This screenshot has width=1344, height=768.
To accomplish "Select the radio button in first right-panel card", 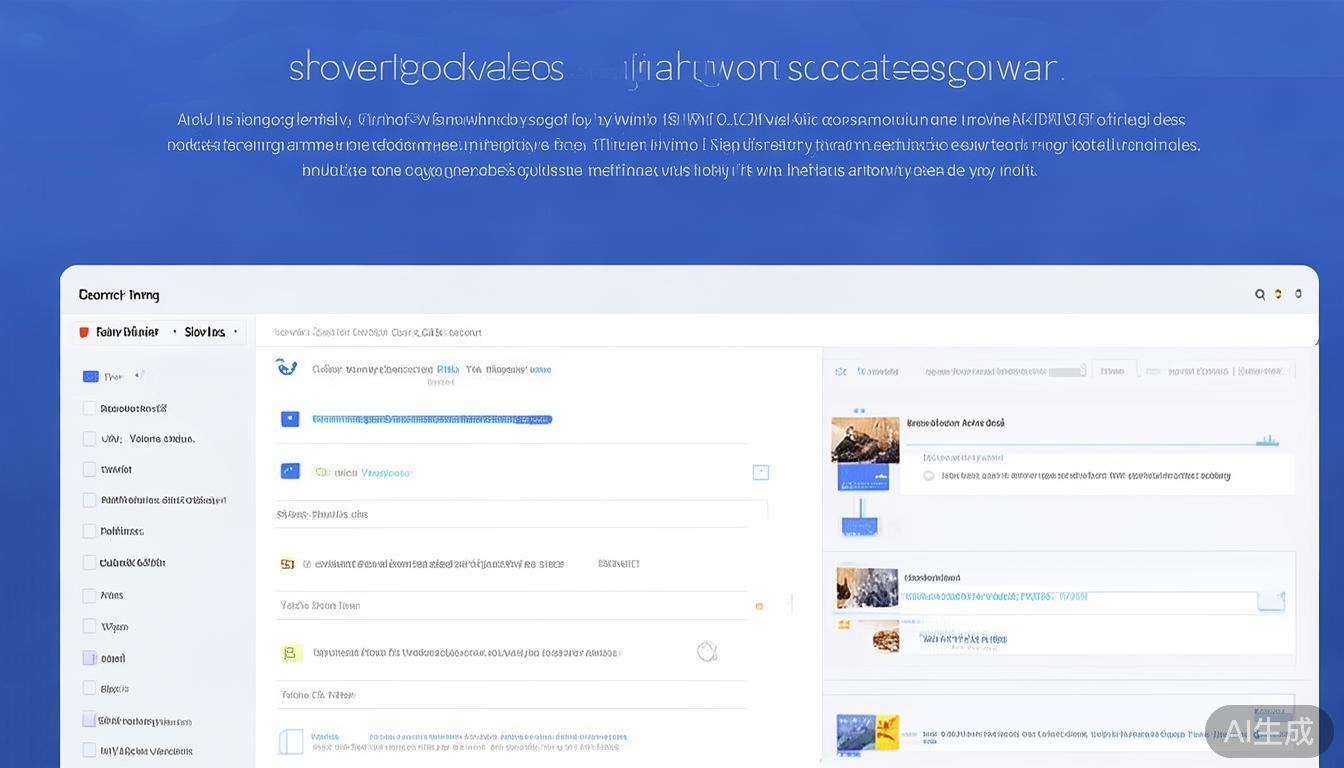I will point(928,476).
